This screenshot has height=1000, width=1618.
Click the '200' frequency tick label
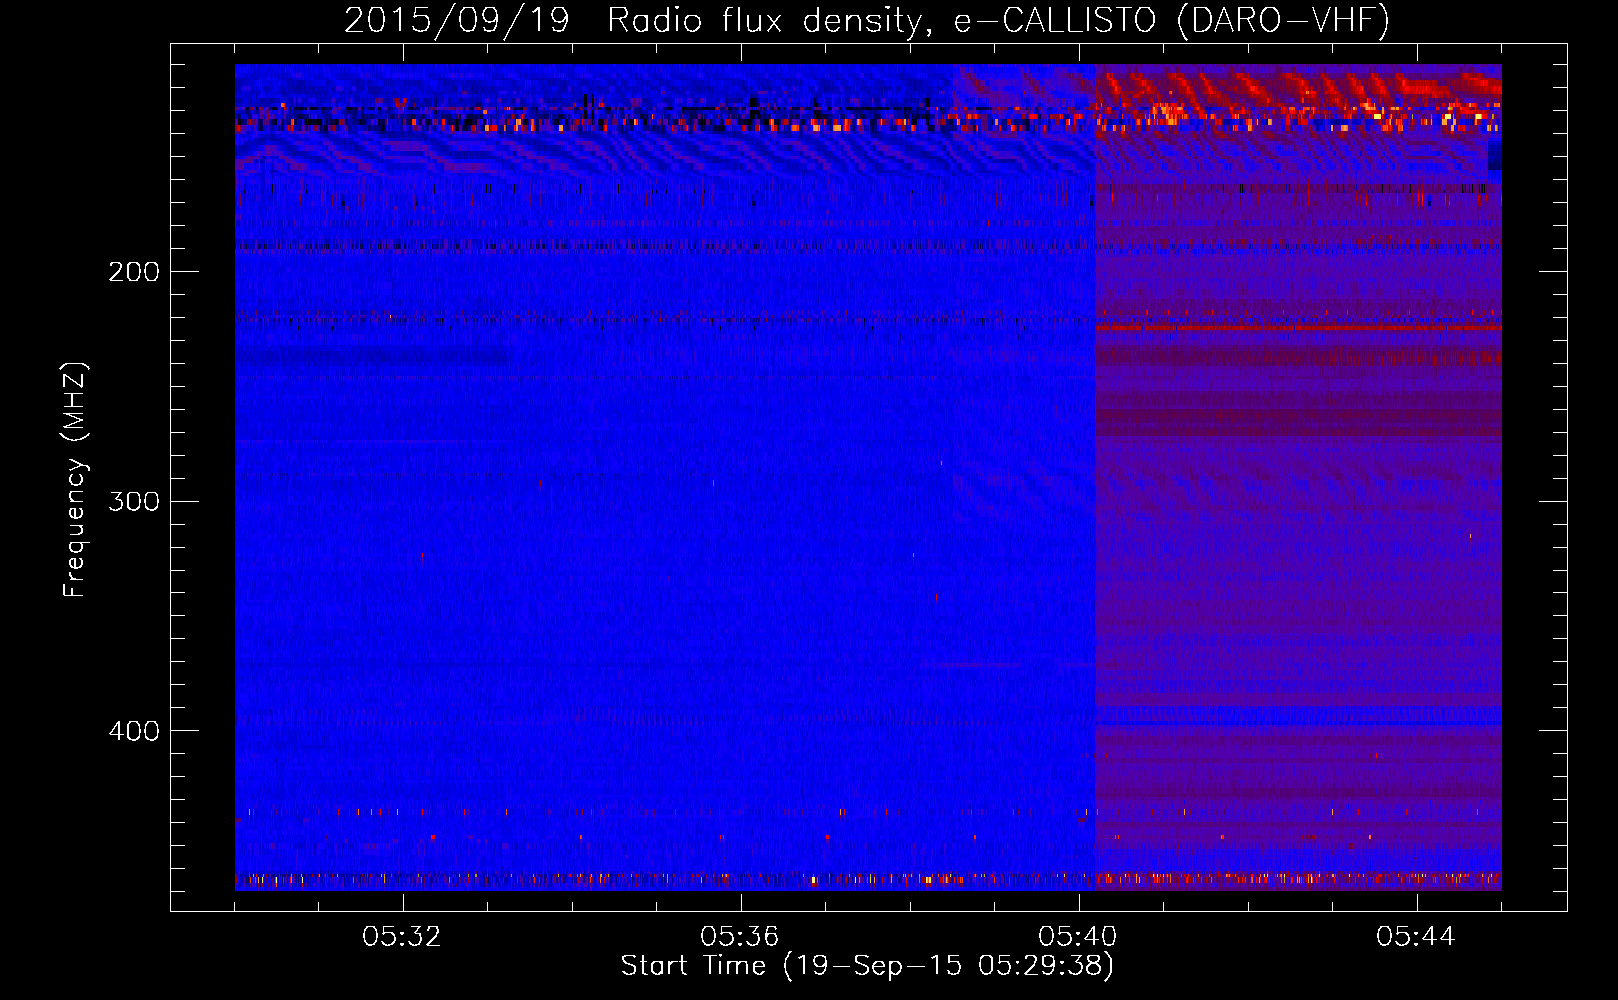(x=134, y=272)
